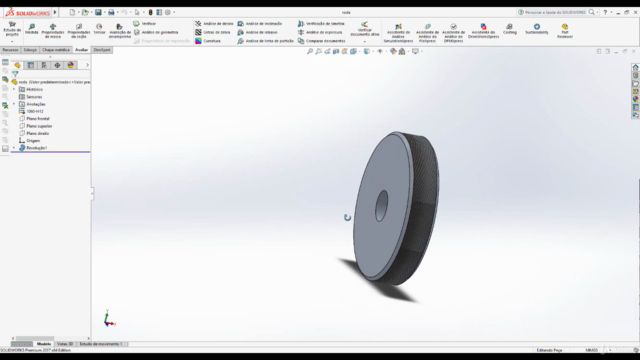Open Propriedades de massa tool
This screenshot has width=640, height=360.
click(53, 31)
